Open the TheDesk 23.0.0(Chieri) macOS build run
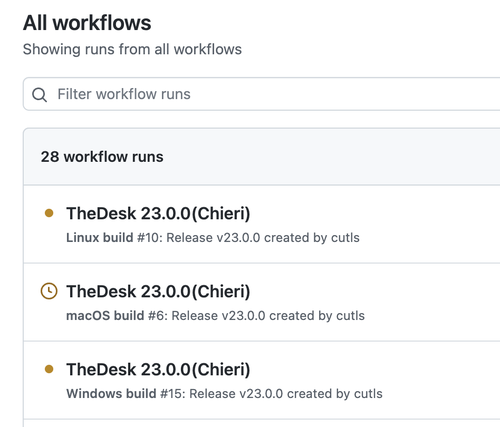 [x=158, y=291]
